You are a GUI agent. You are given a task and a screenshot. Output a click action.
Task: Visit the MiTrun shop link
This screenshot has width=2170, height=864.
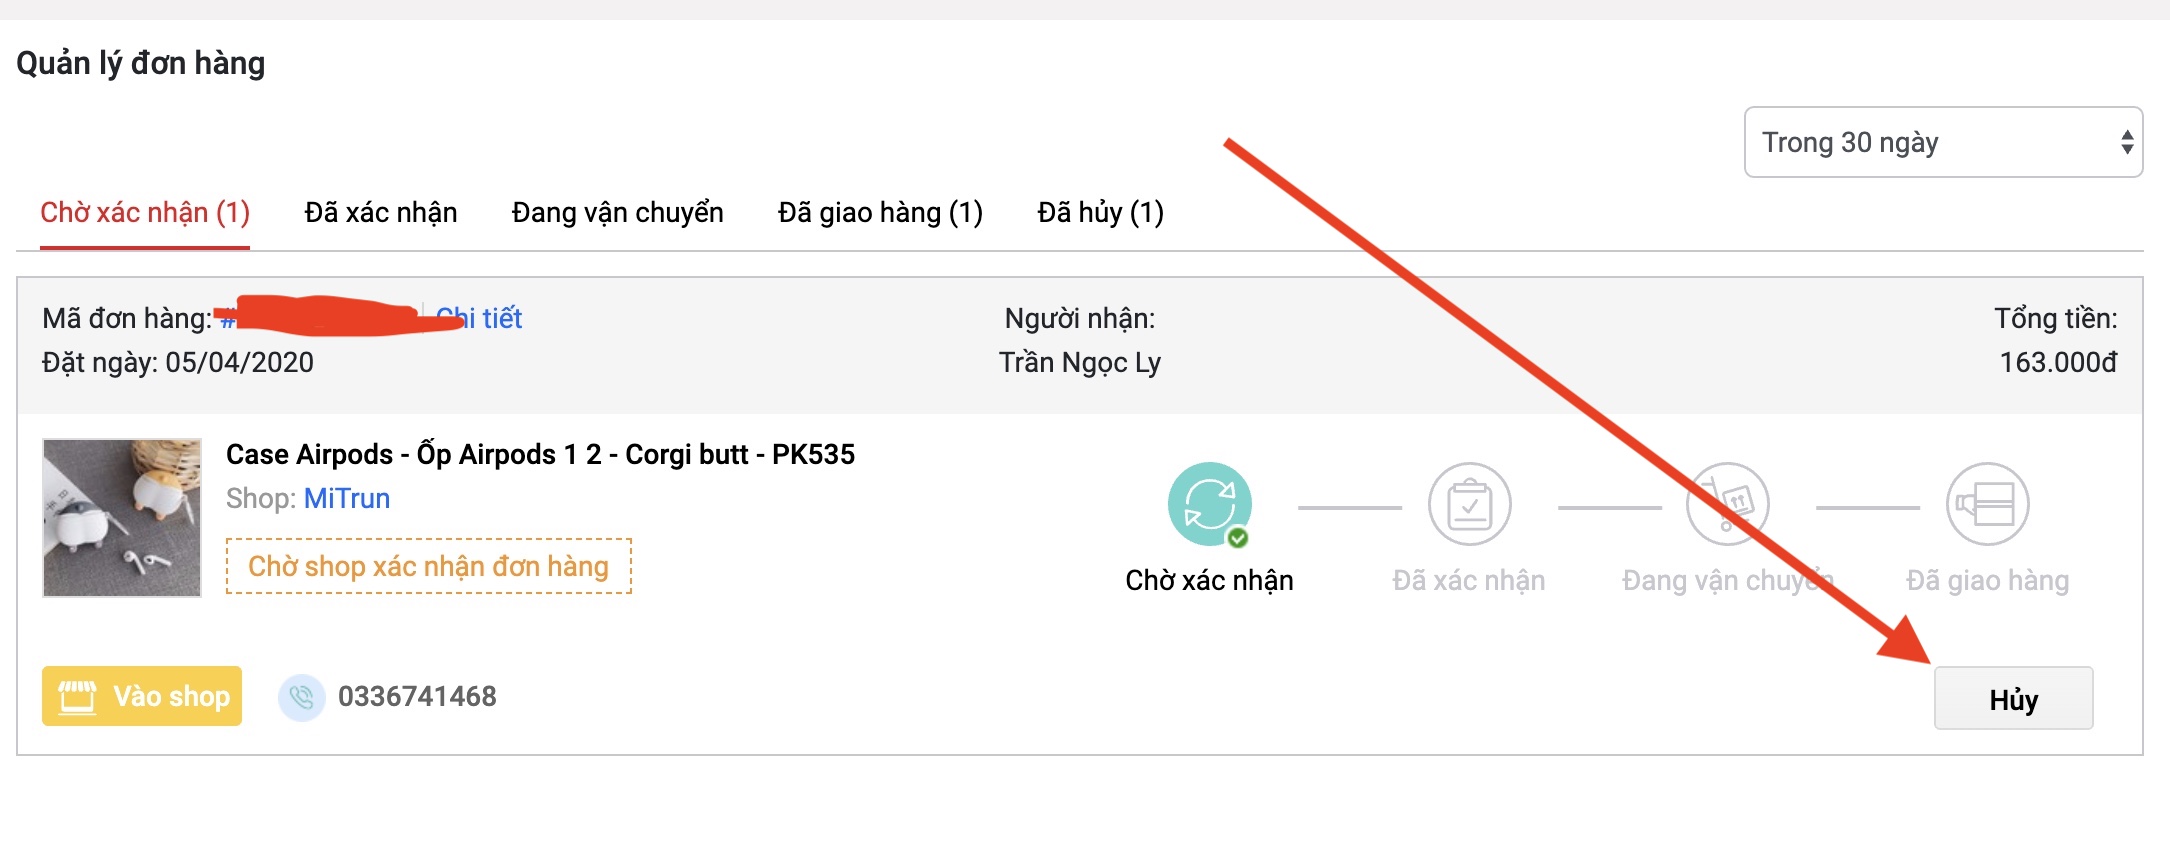point(347,499)
